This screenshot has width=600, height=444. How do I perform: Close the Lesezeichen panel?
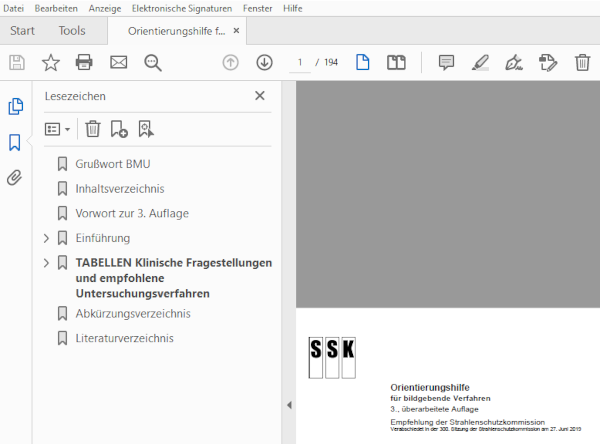pyautogui.click(x=260, y=96)
